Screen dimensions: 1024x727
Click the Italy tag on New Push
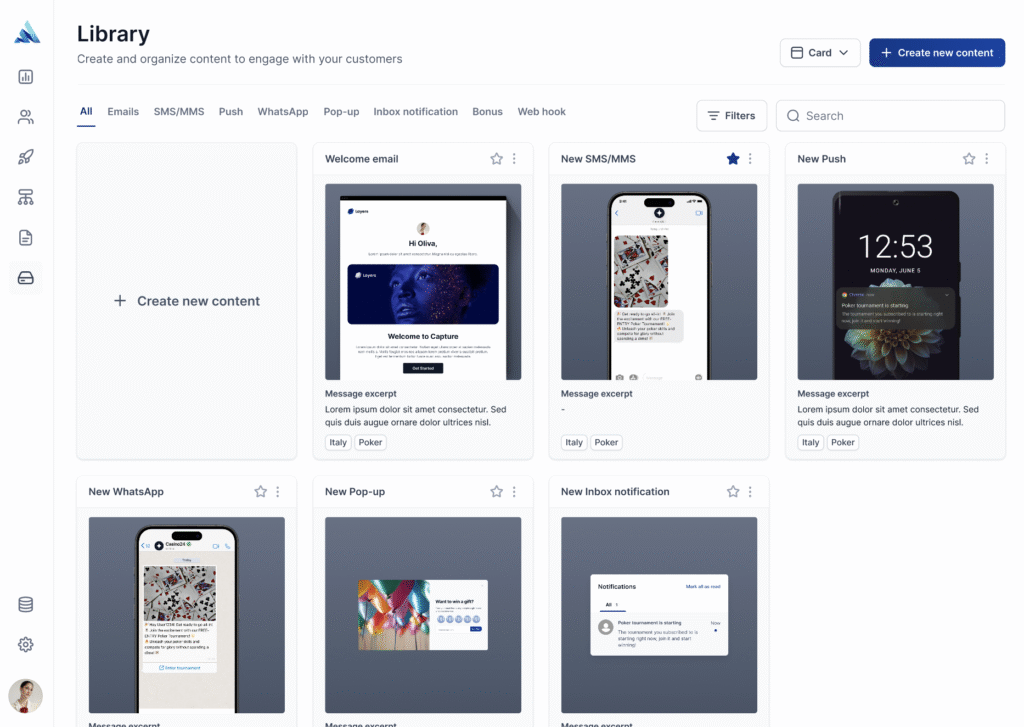810,442
